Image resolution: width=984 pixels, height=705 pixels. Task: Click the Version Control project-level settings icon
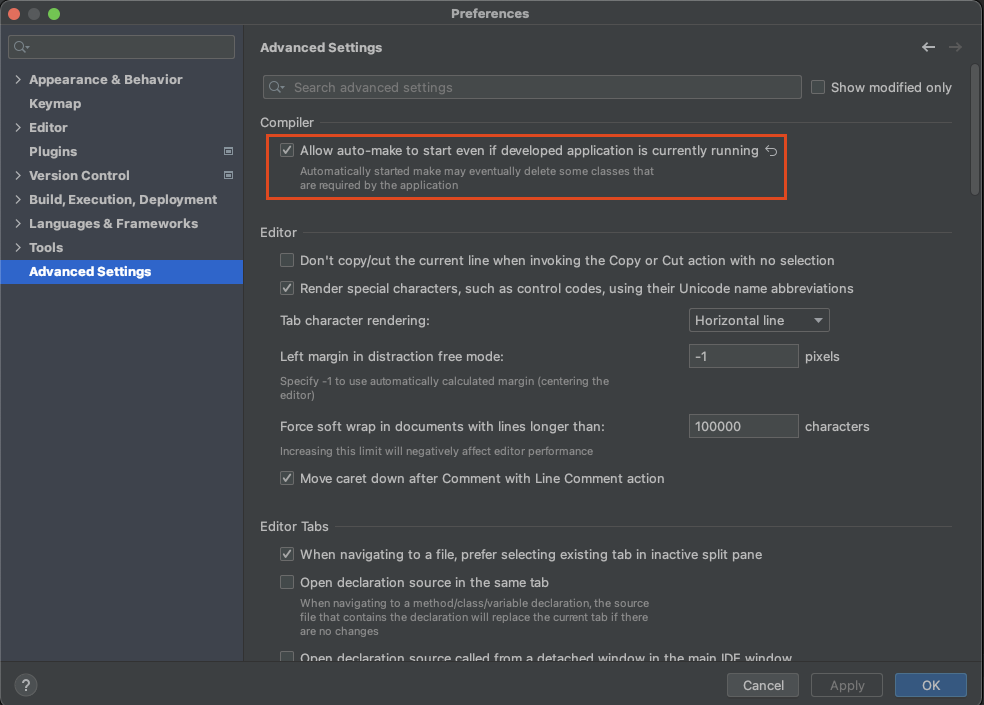pos(228,175)
